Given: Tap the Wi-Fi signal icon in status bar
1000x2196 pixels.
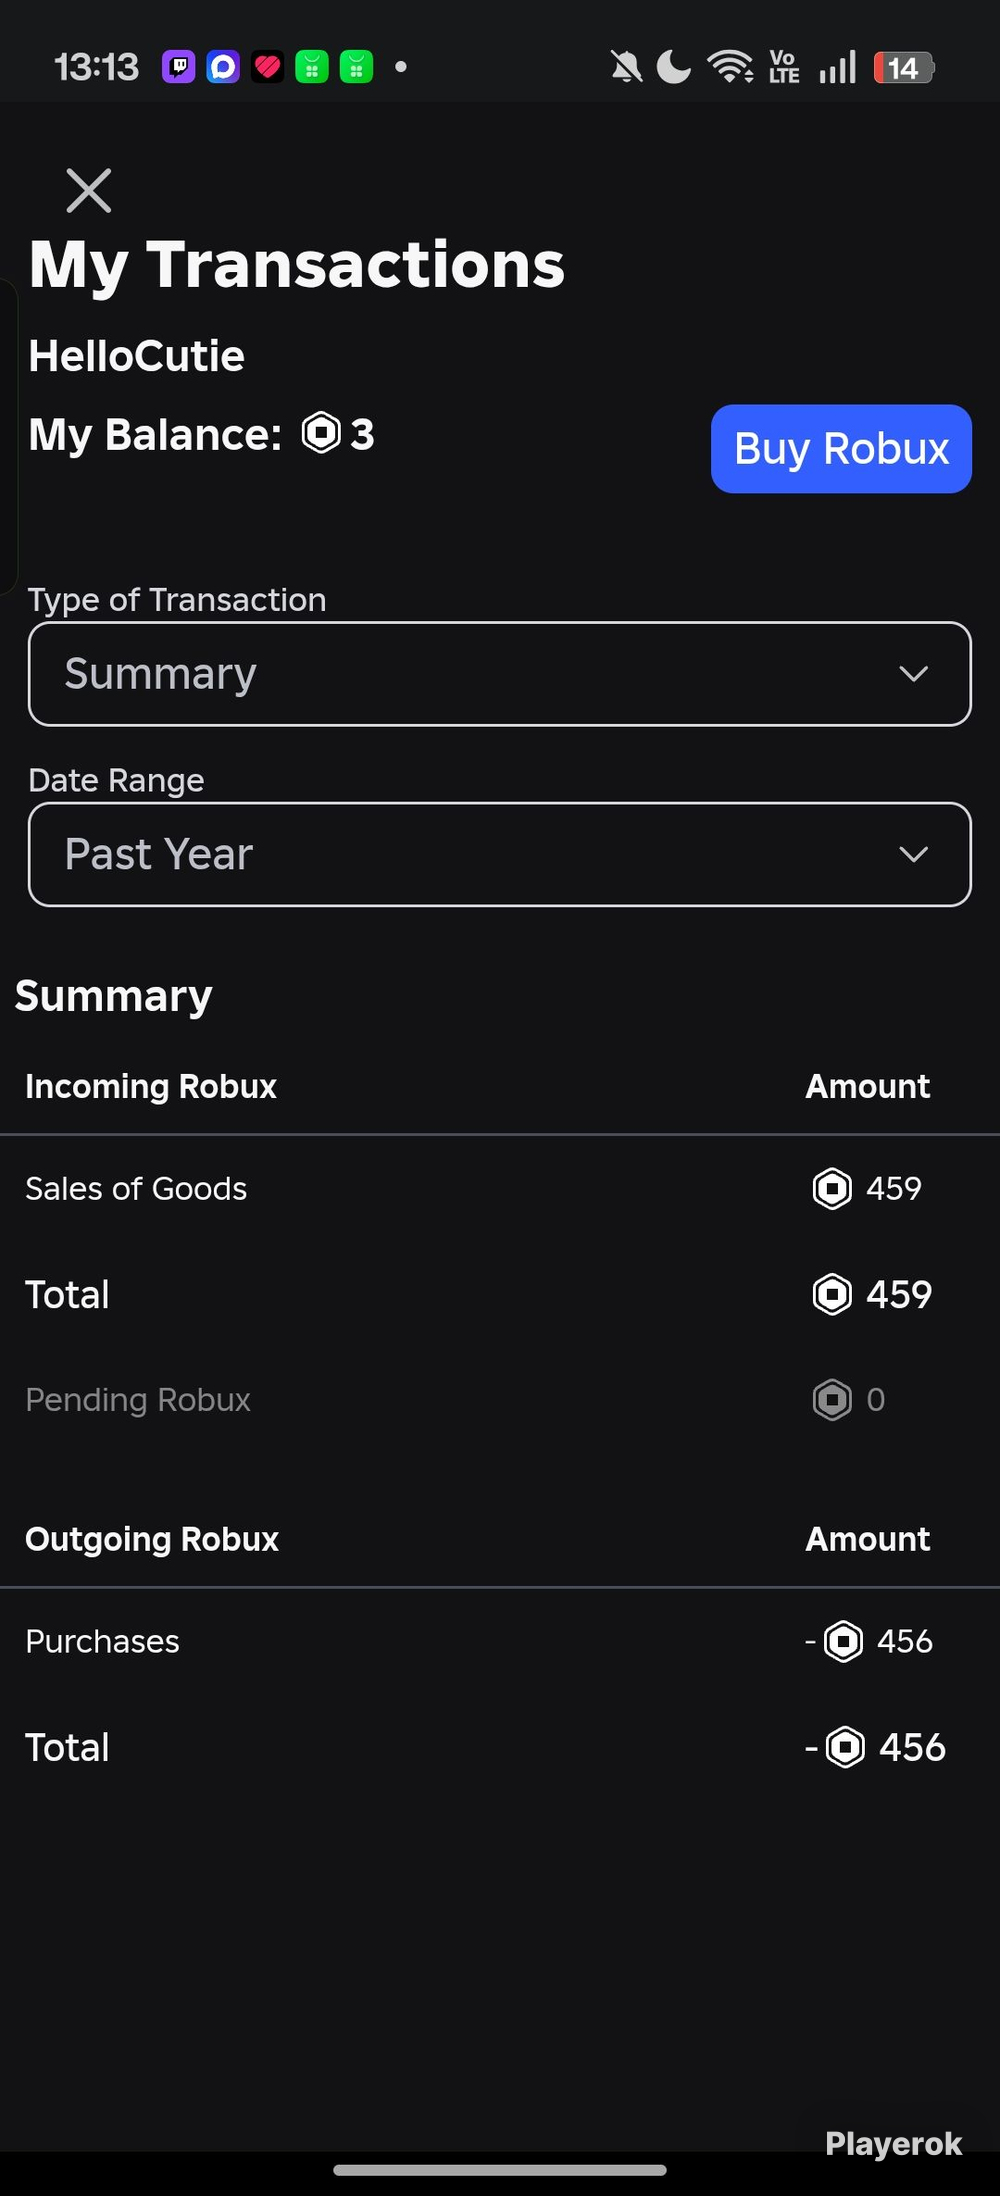Looking at the screenshot, I should 730,67.
